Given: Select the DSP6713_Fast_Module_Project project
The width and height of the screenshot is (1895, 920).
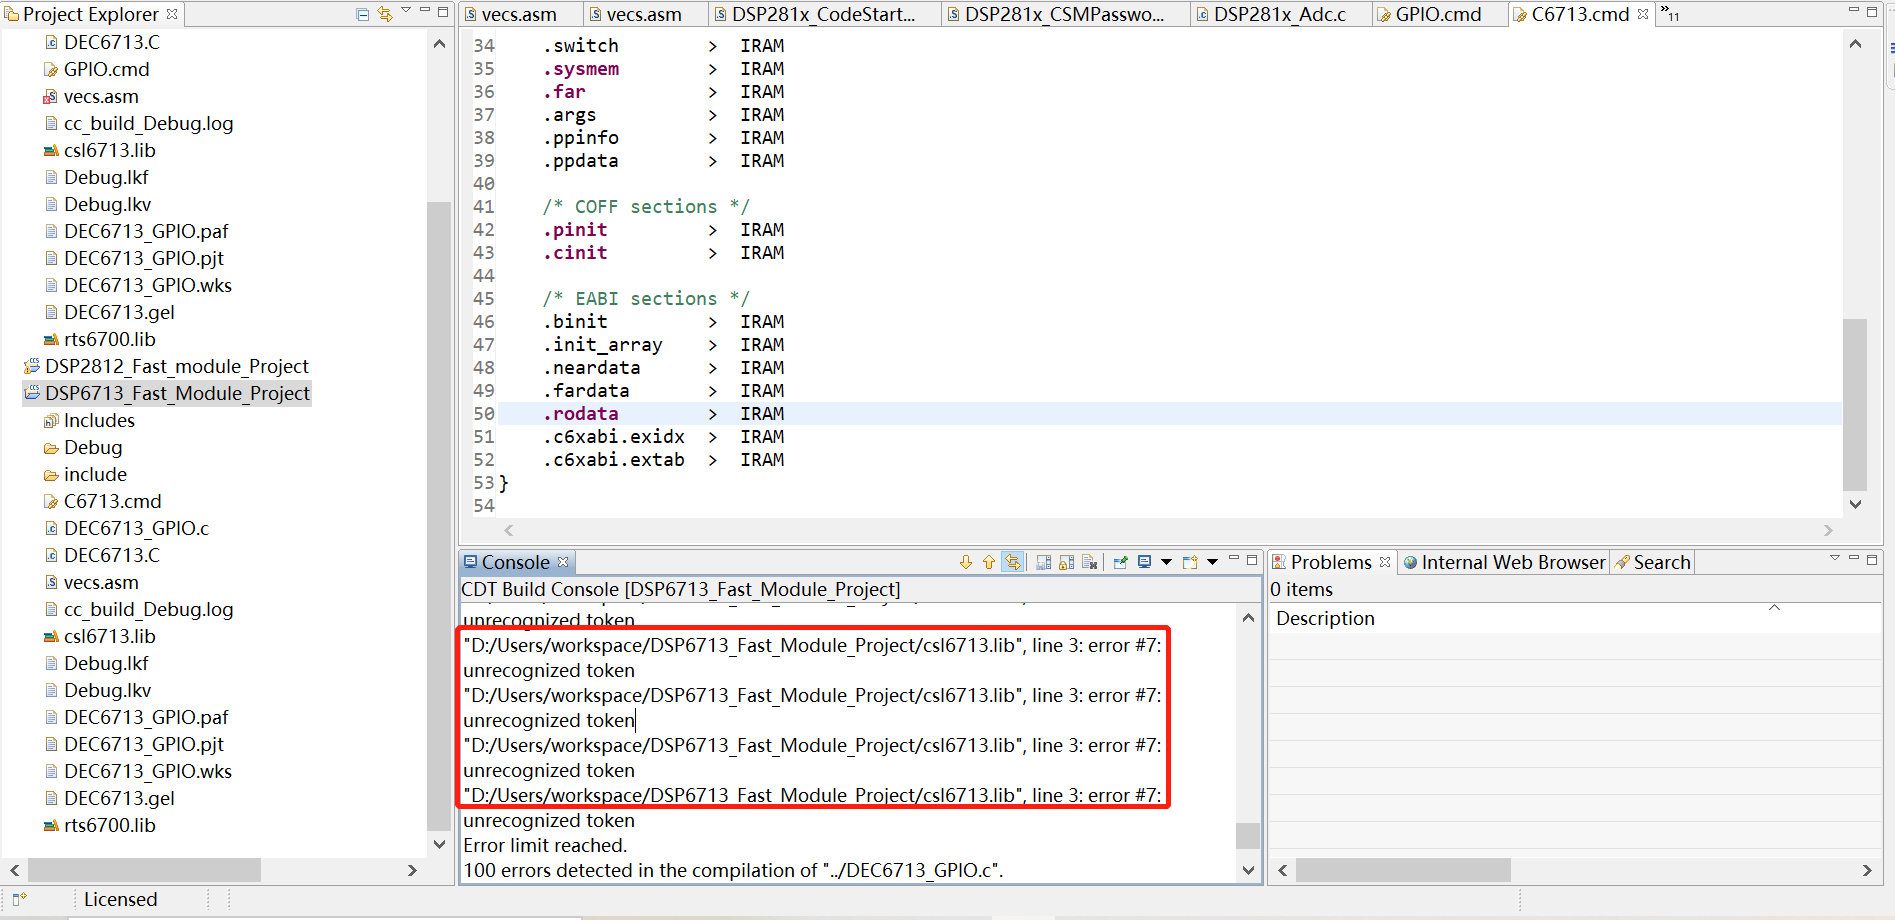Looking at the screenshot, I should click(177, 393).
